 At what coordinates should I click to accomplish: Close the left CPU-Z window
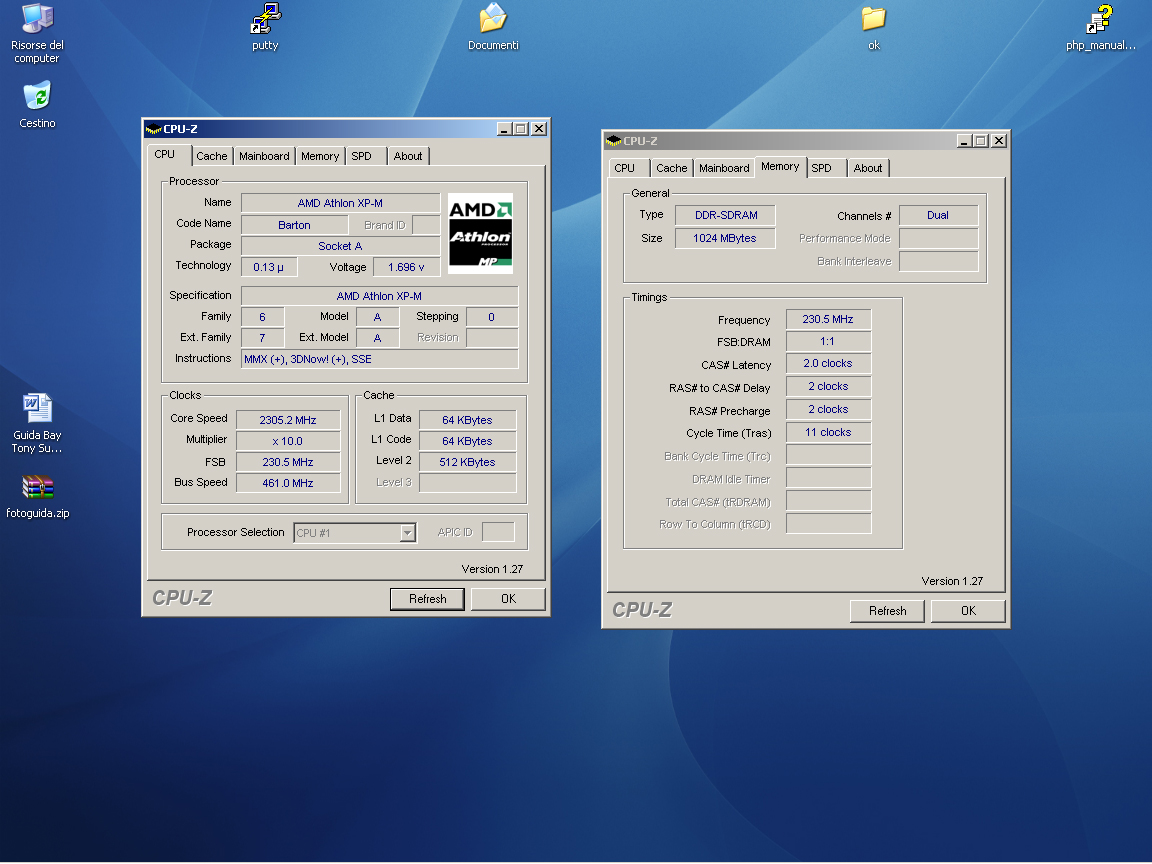click(539, 129)
